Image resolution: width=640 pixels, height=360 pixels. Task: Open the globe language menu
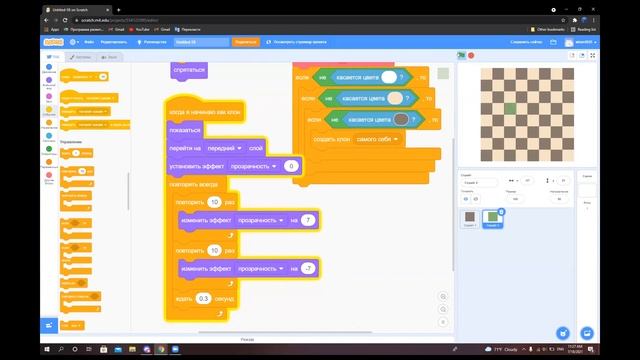click(74, 42)
